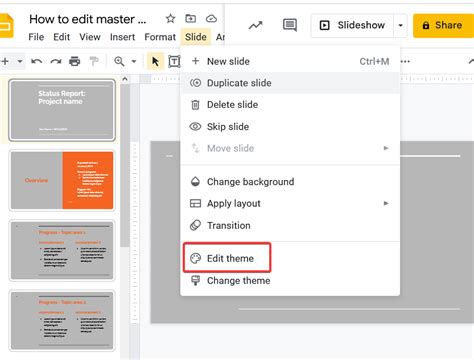Click the presentation title text
The height and width of the screenshot is (360, 474).
(x=88, y=19)
